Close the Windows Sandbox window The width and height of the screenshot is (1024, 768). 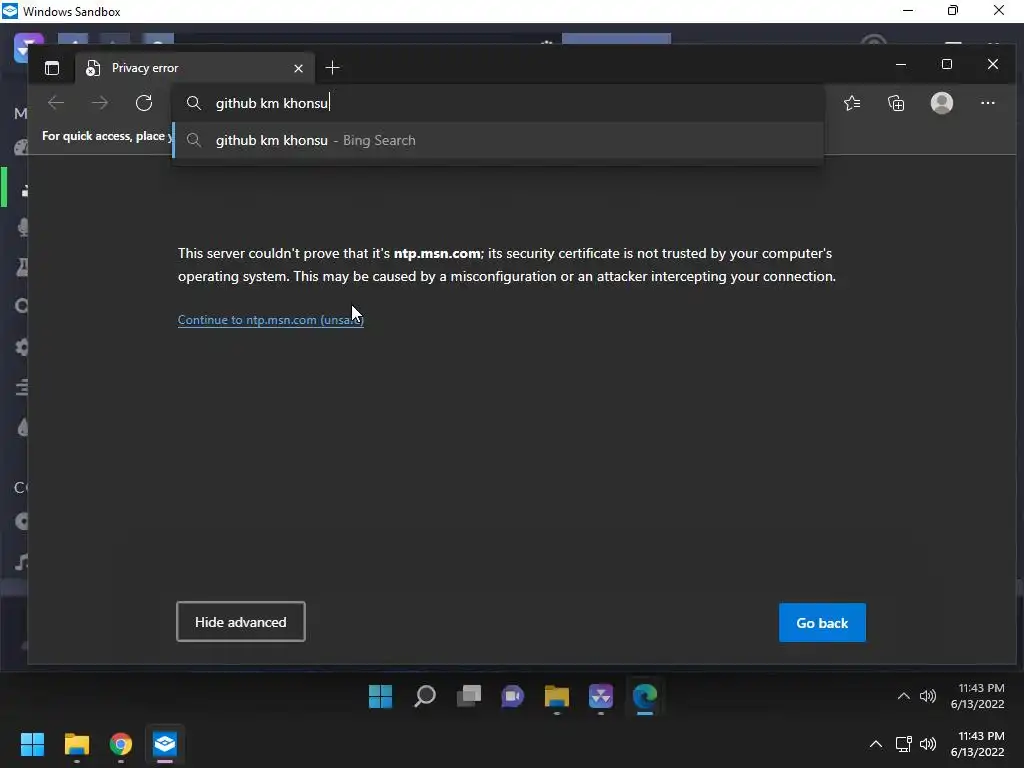point(999,10)
